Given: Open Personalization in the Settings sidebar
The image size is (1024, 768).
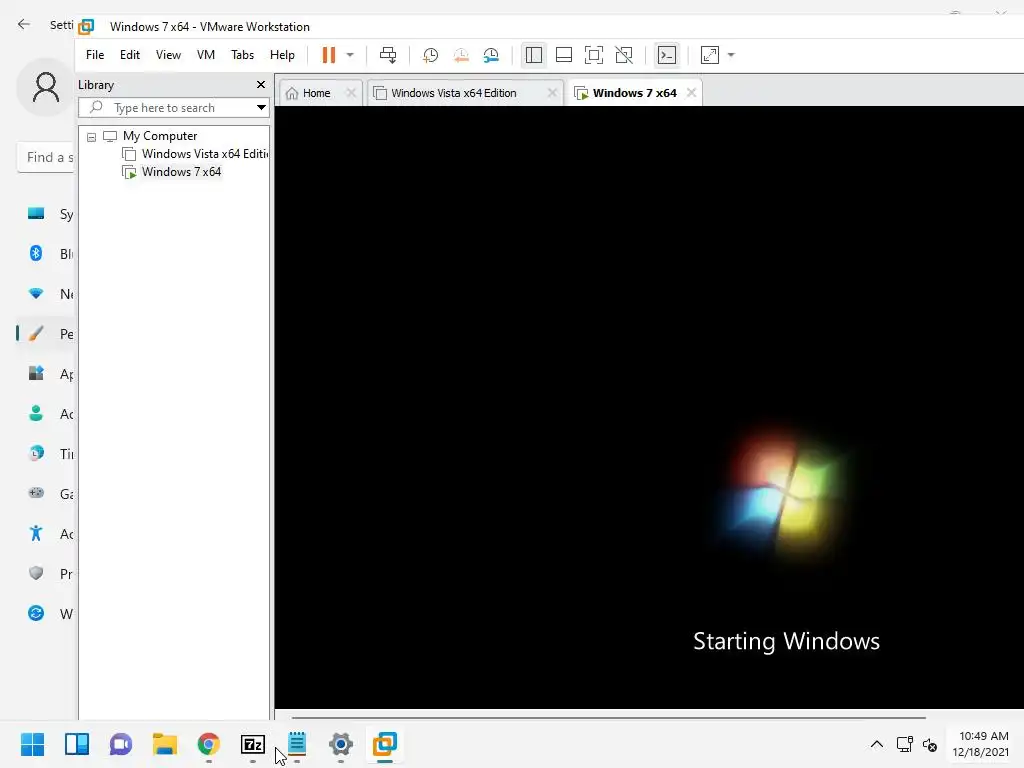Looking at the screenshot, I should 47,334.
